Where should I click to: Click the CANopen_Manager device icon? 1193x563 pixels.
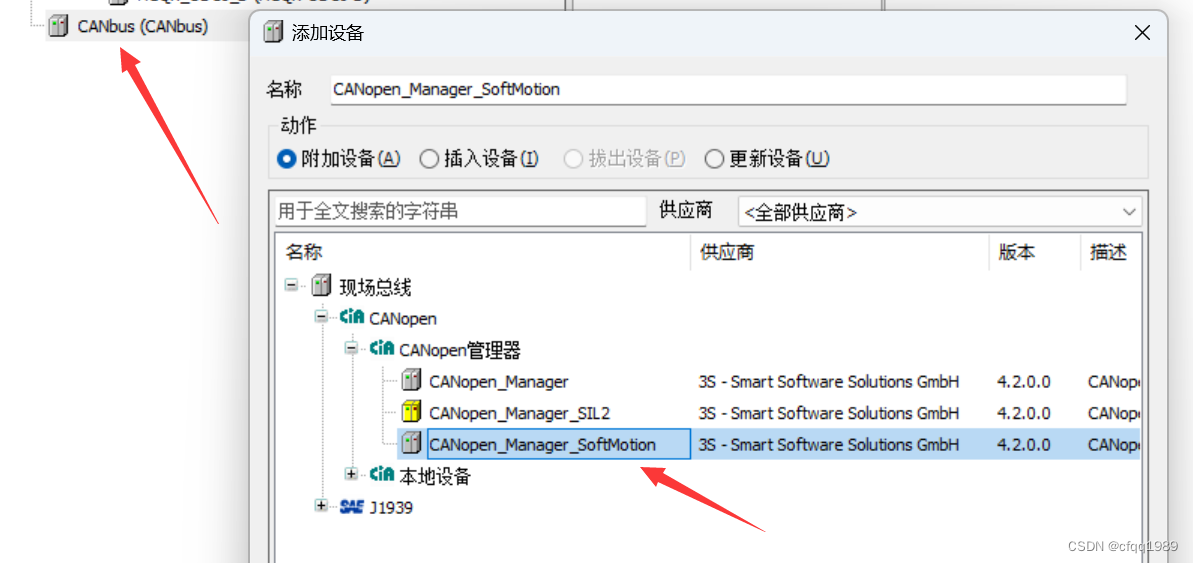click(411, 380)
